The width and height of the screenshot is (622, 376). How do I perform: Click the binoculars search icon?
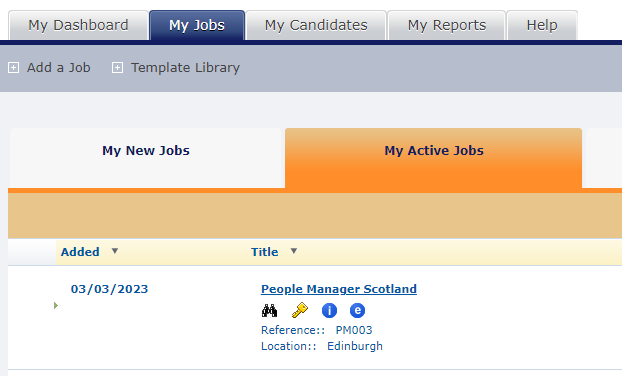point(269,310)
